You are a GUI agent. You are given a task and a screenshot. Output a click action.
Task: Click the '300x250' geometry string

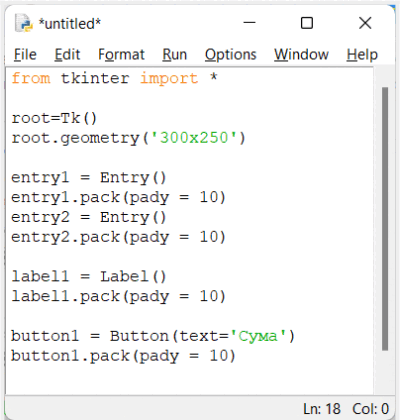(x=194, y=138)
